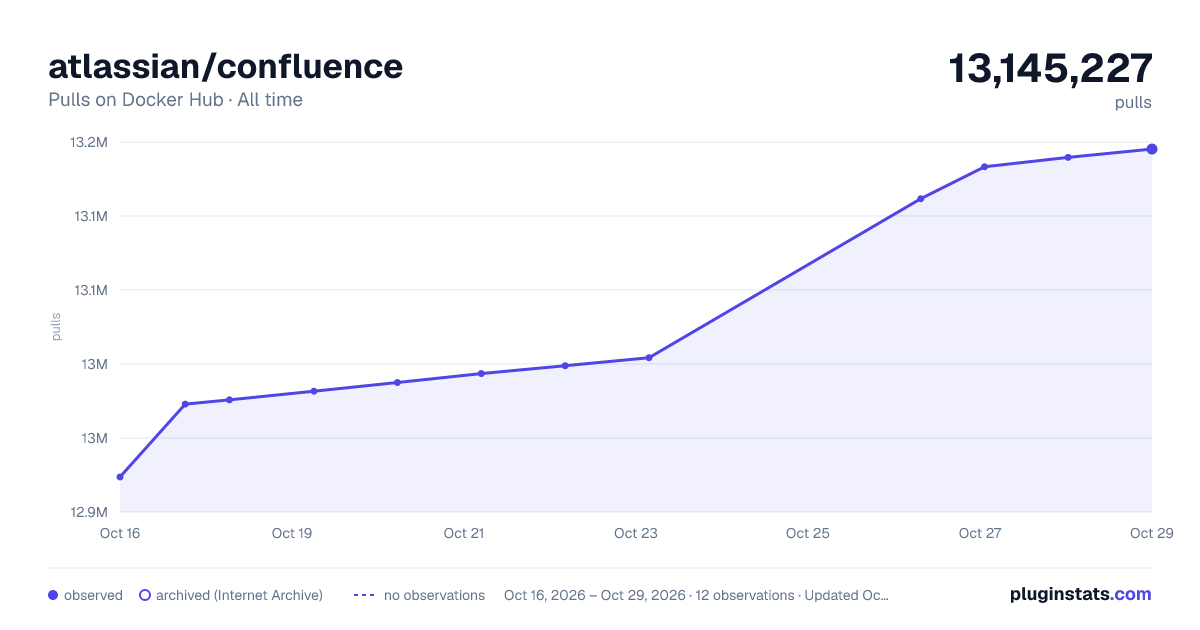The height and width of the screenshot is (630, 1200).
Task: Click the 'no observations' legend label
Action: (x=434, y=595)
